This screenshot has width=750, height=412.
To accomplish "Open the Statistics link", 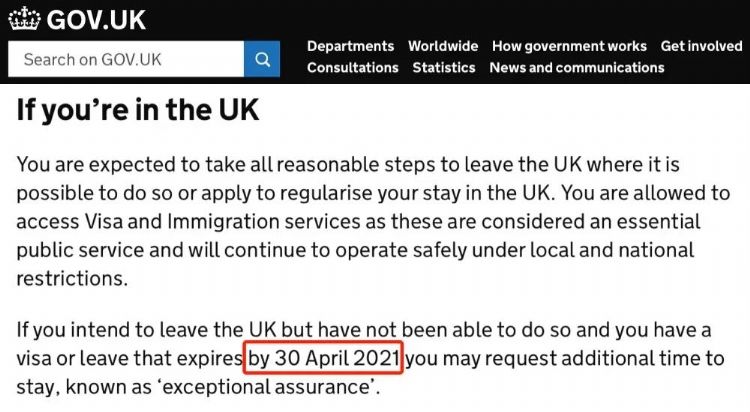I will [443, 67].
